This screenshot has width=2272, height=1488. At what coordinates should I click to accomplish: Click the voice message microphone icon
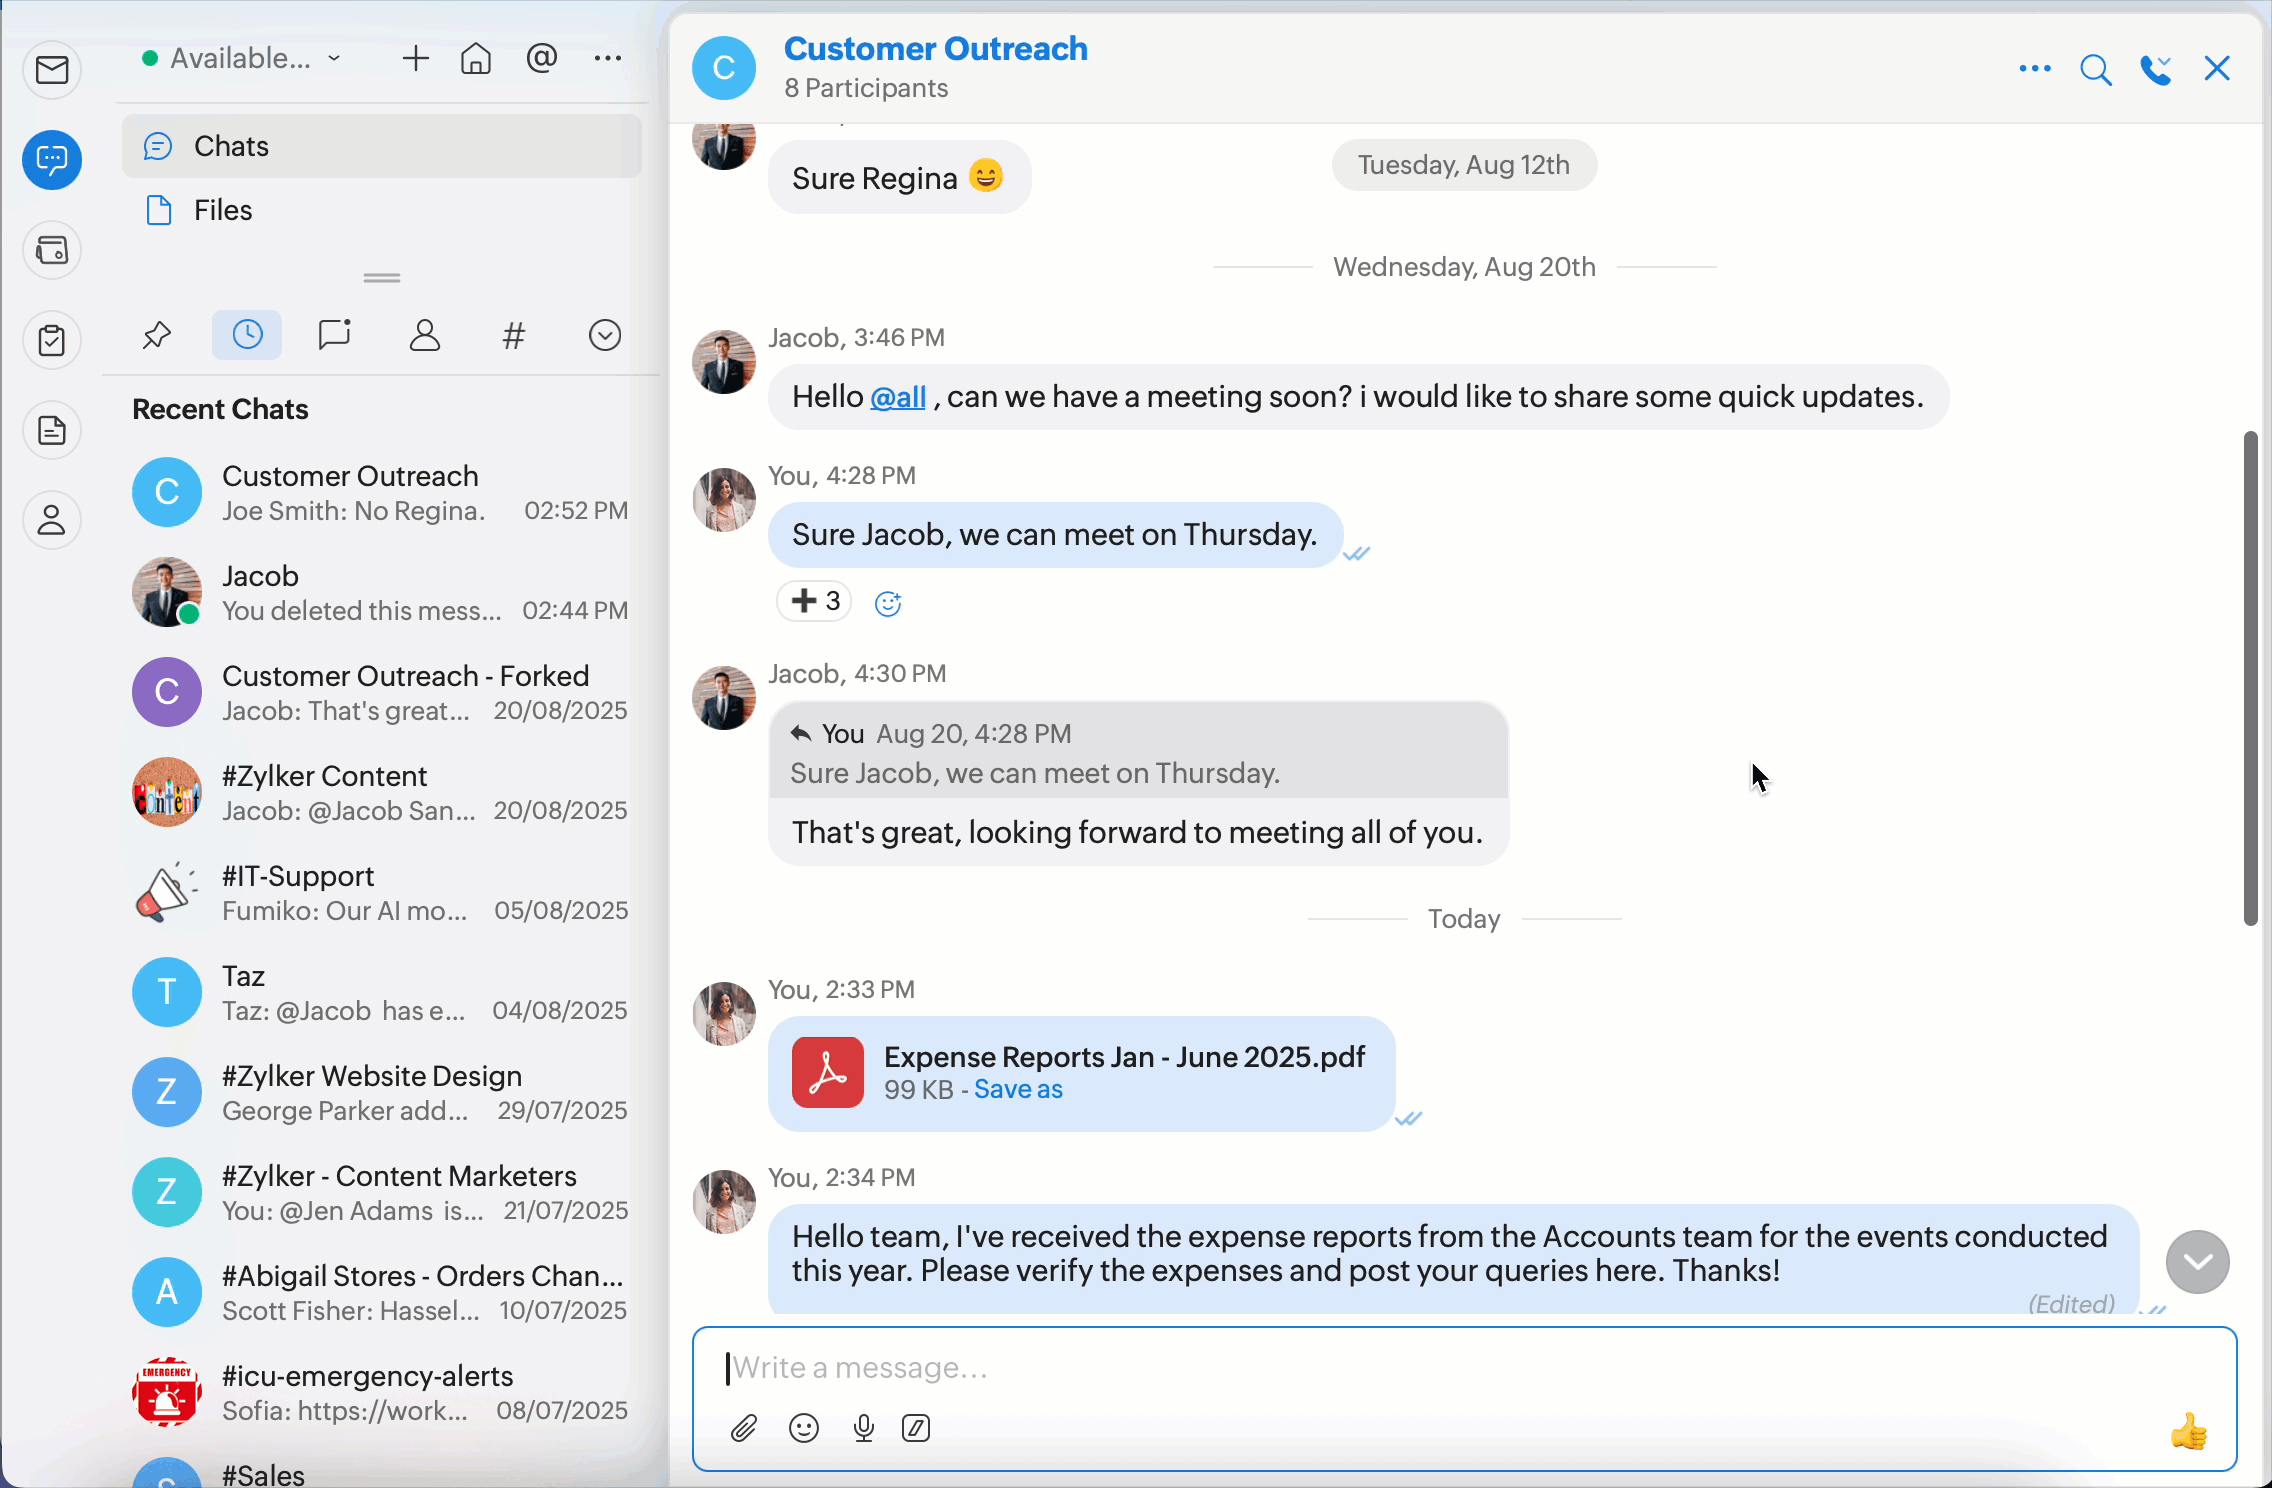tap(864, 1428)
